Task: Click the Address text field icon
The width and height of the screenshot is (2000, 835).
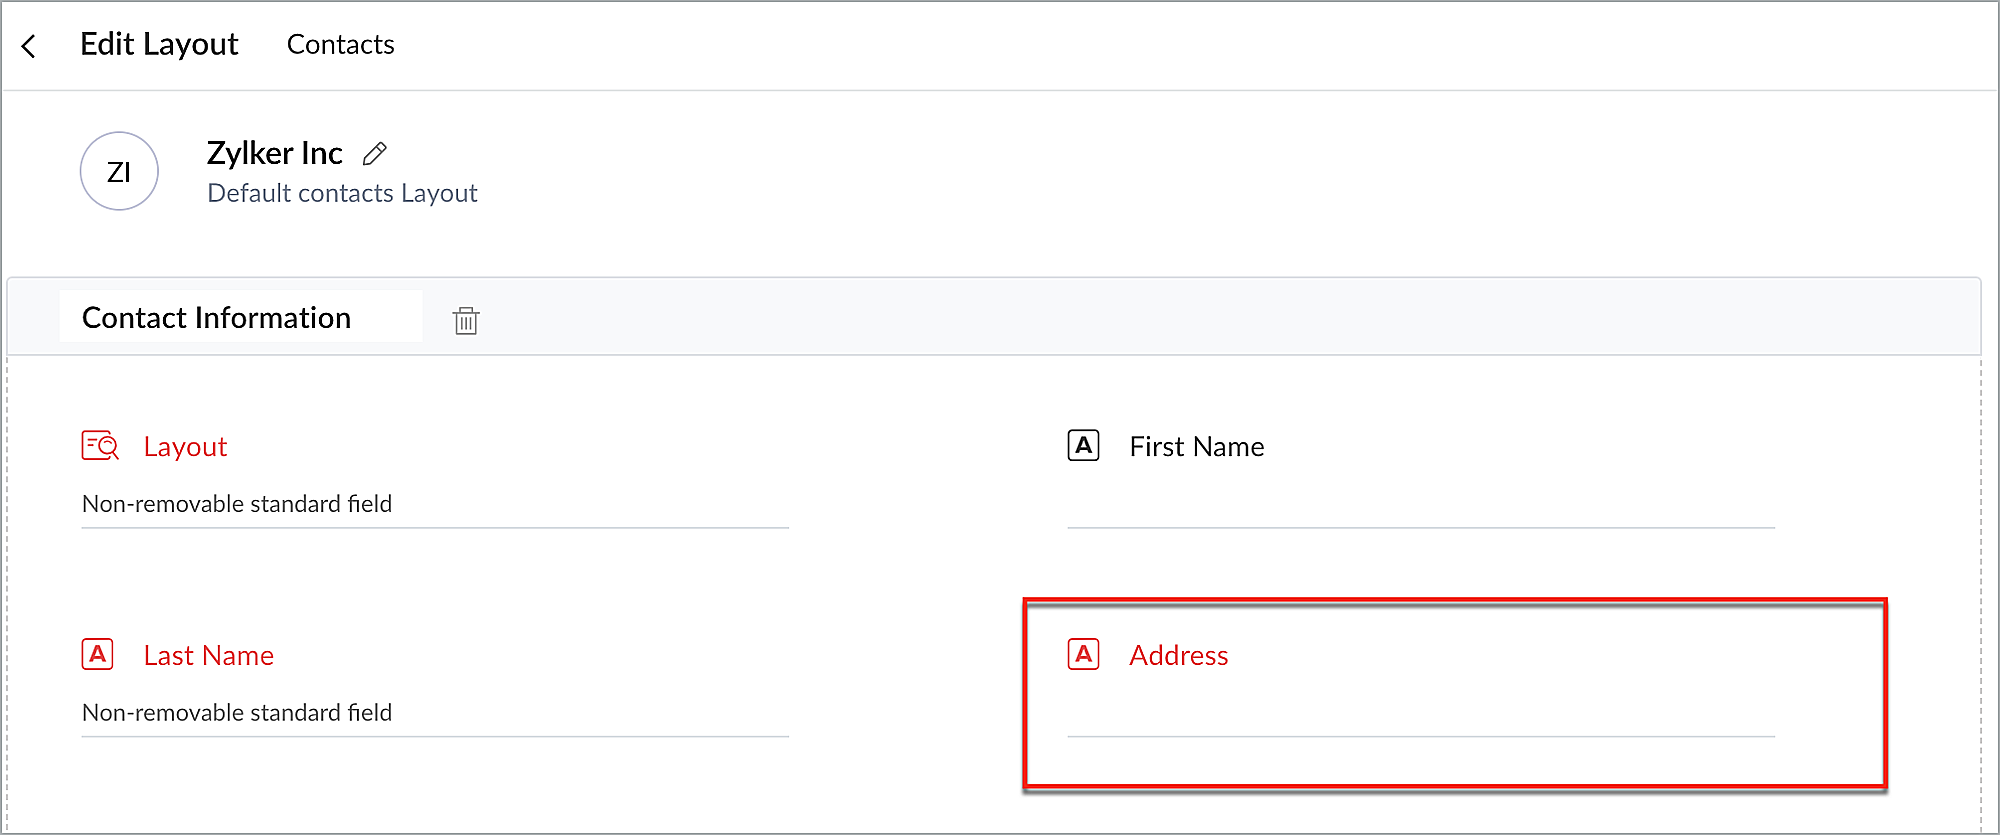Action: pyautogui.click(x=1084, y=654)
